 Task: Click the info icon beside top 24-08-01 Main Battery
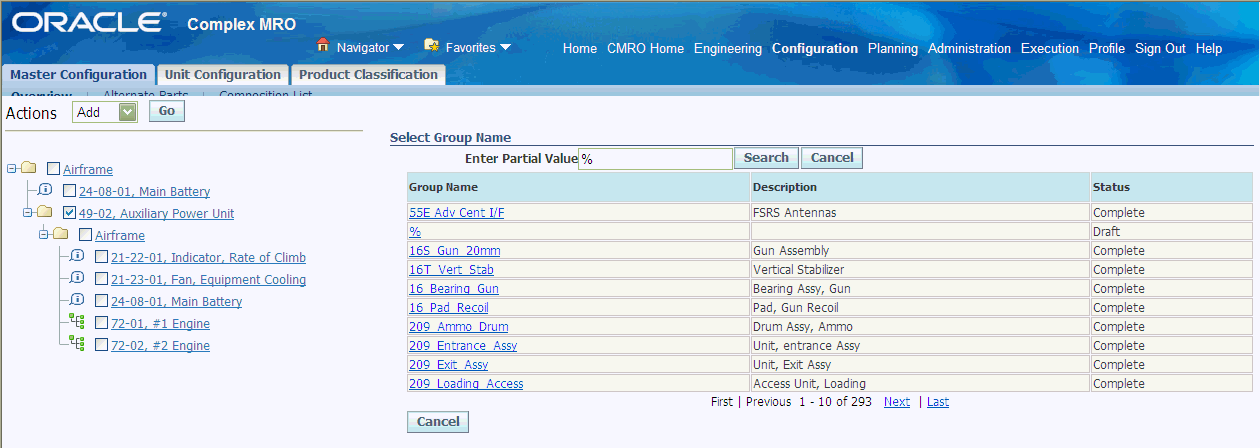point(46,190)
